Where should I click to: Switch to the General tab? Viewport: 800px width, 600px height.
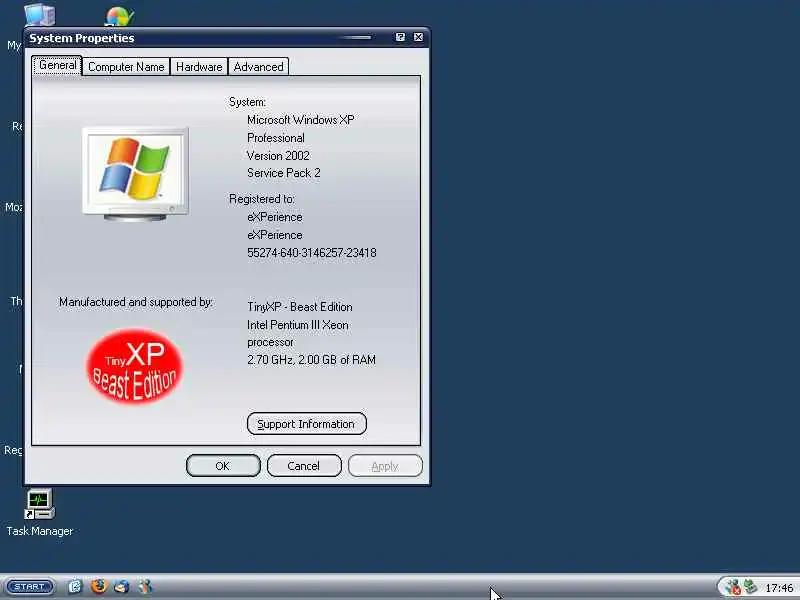(57, 65)
